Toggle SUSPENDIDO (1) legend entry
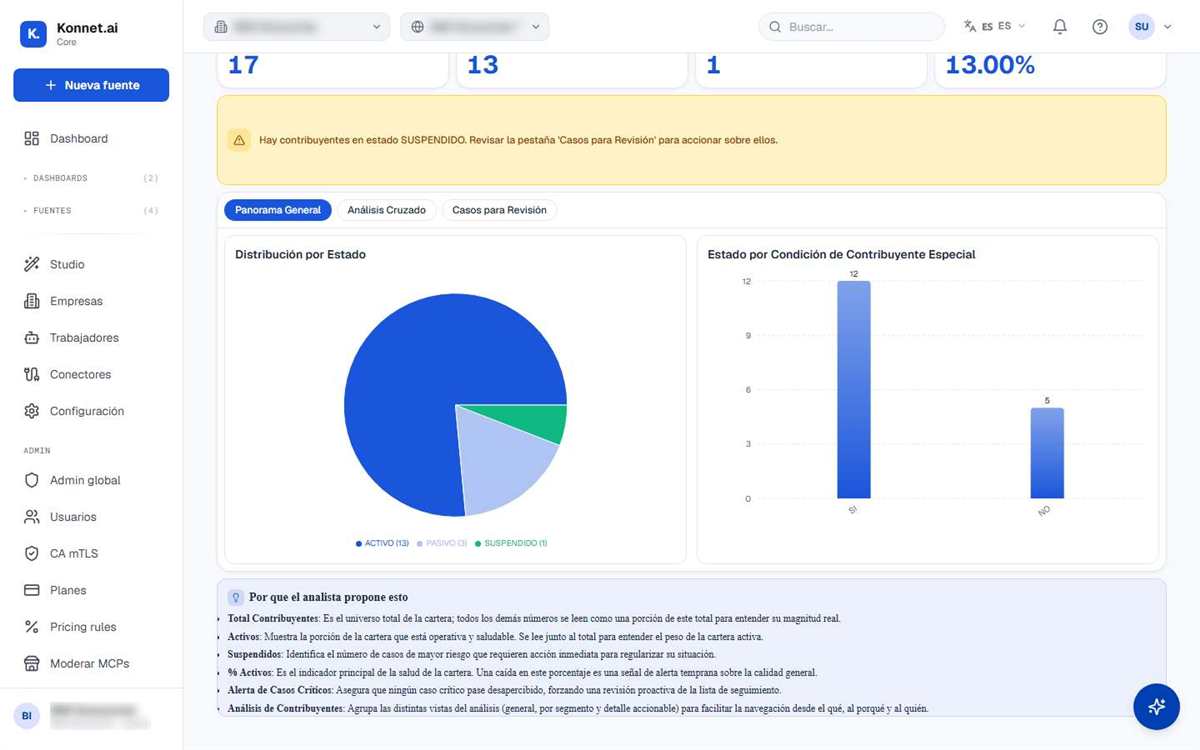The image size is (1200, 750). (511, 543)
